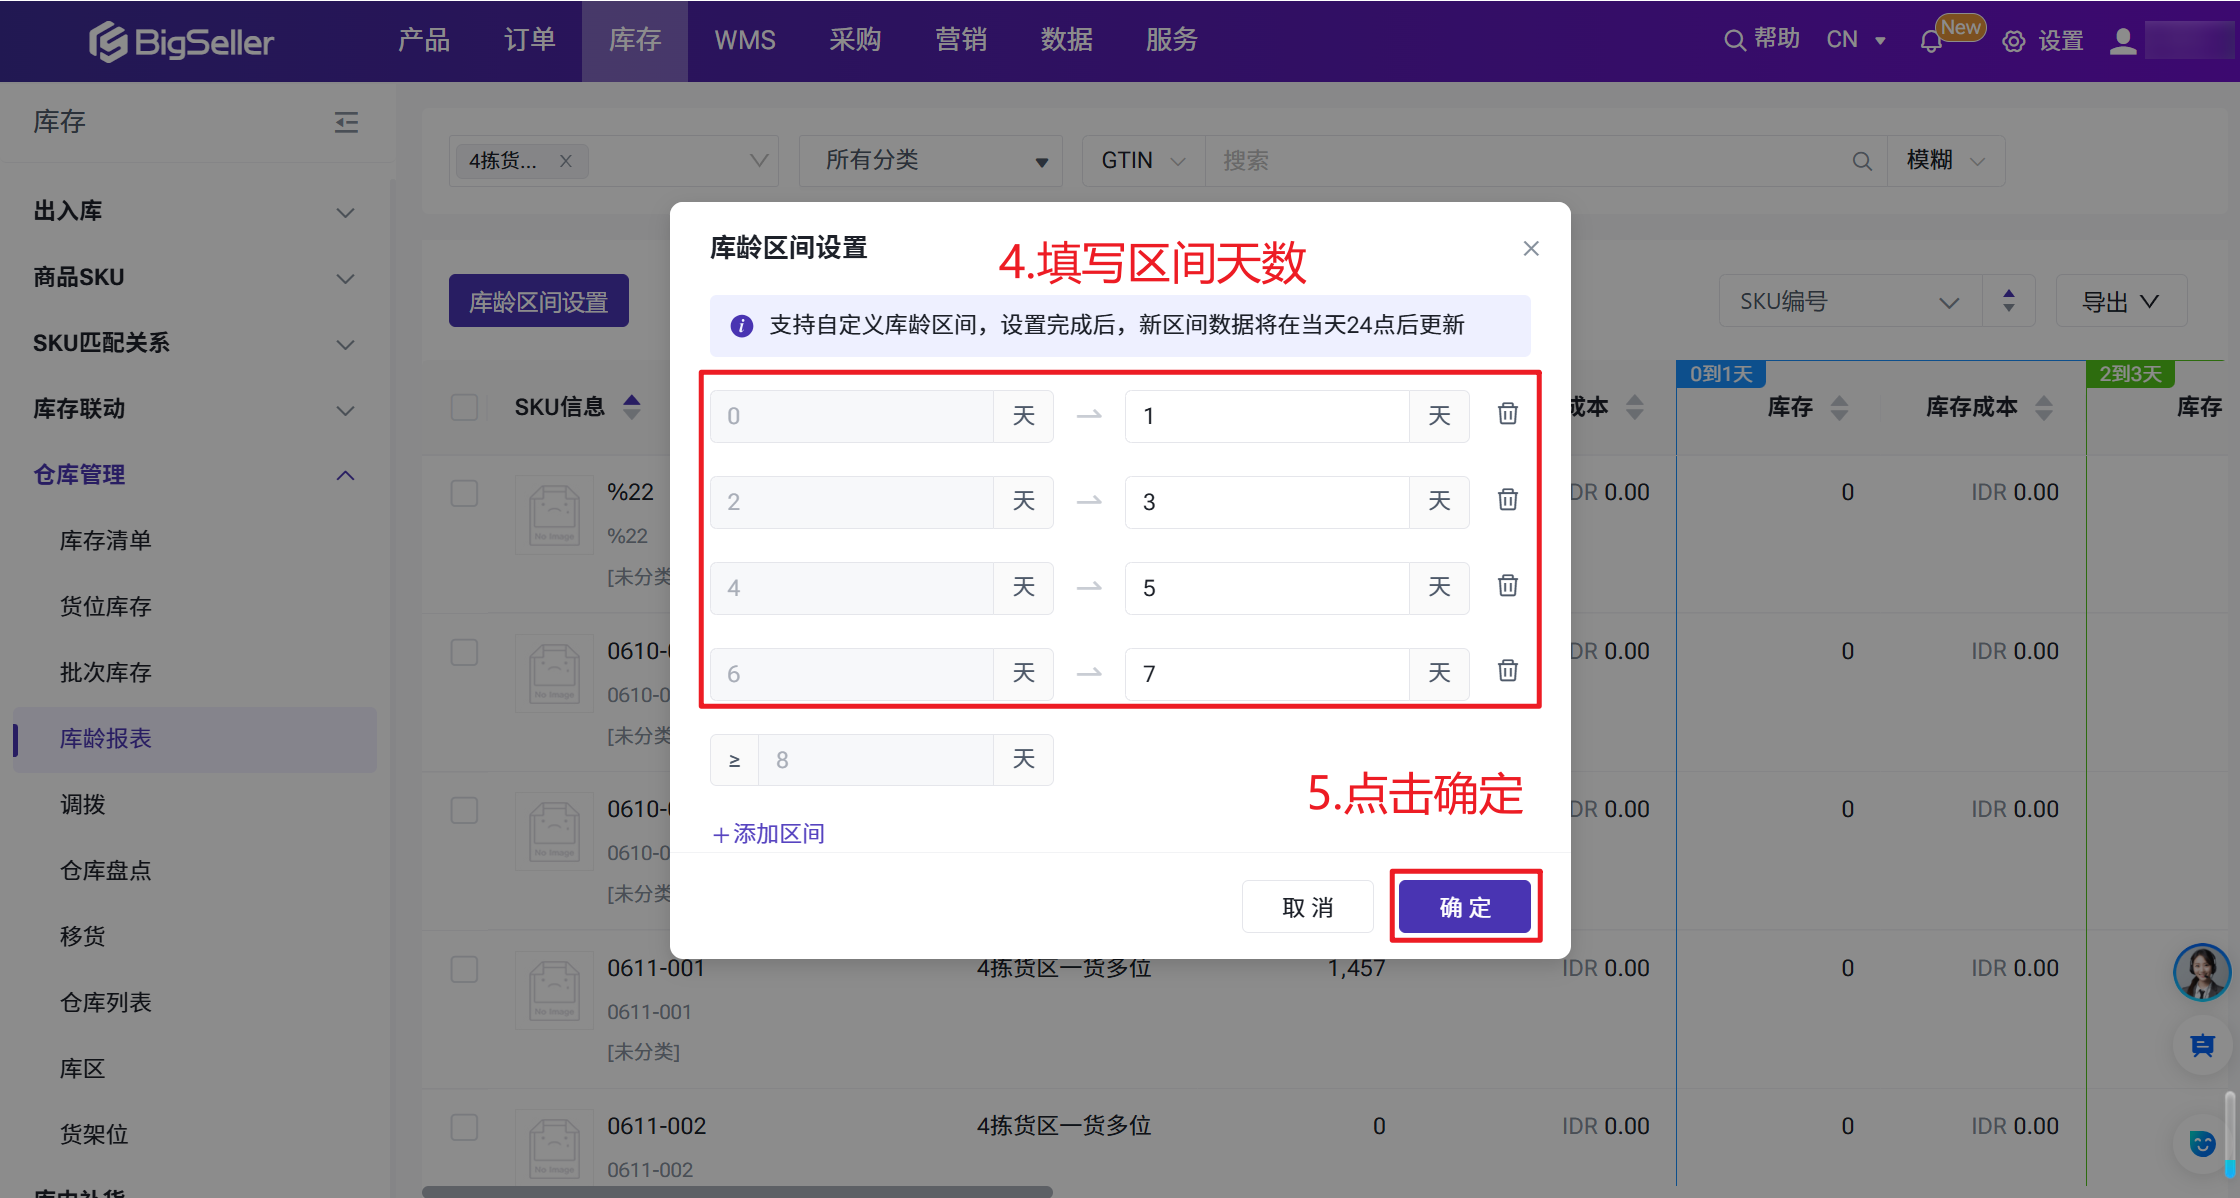Open the 所有分类 category dropdown
The width and height of the screenshot is (2240, 1198).
[930, 161]
